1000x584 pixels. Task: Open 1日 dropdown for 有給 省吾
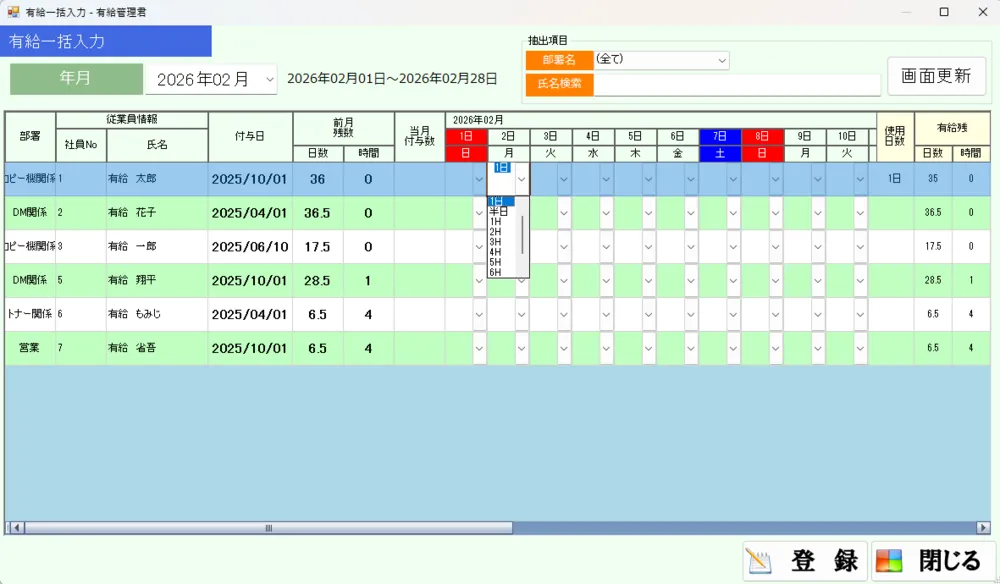tap(479, 348)
